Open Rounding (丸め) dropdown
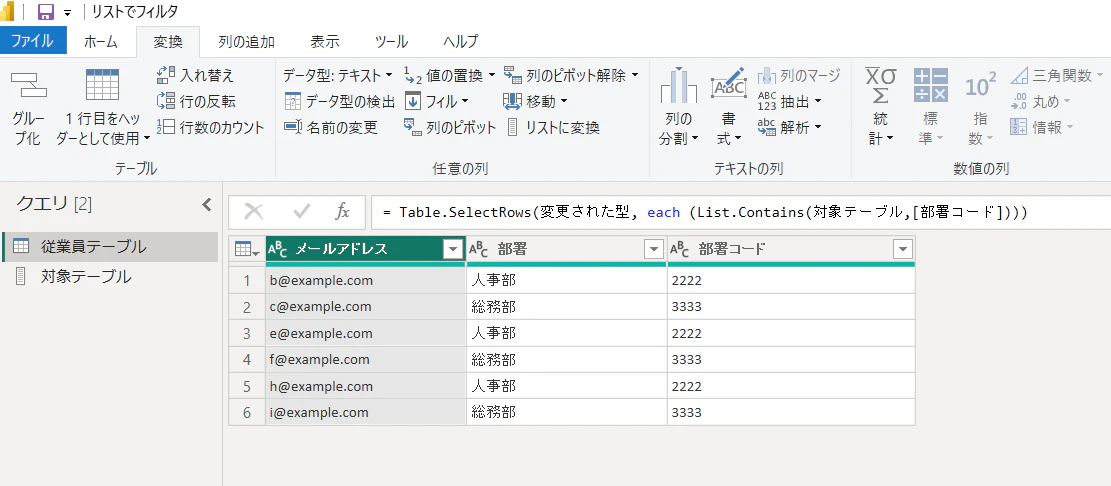 pos(1041,101)
